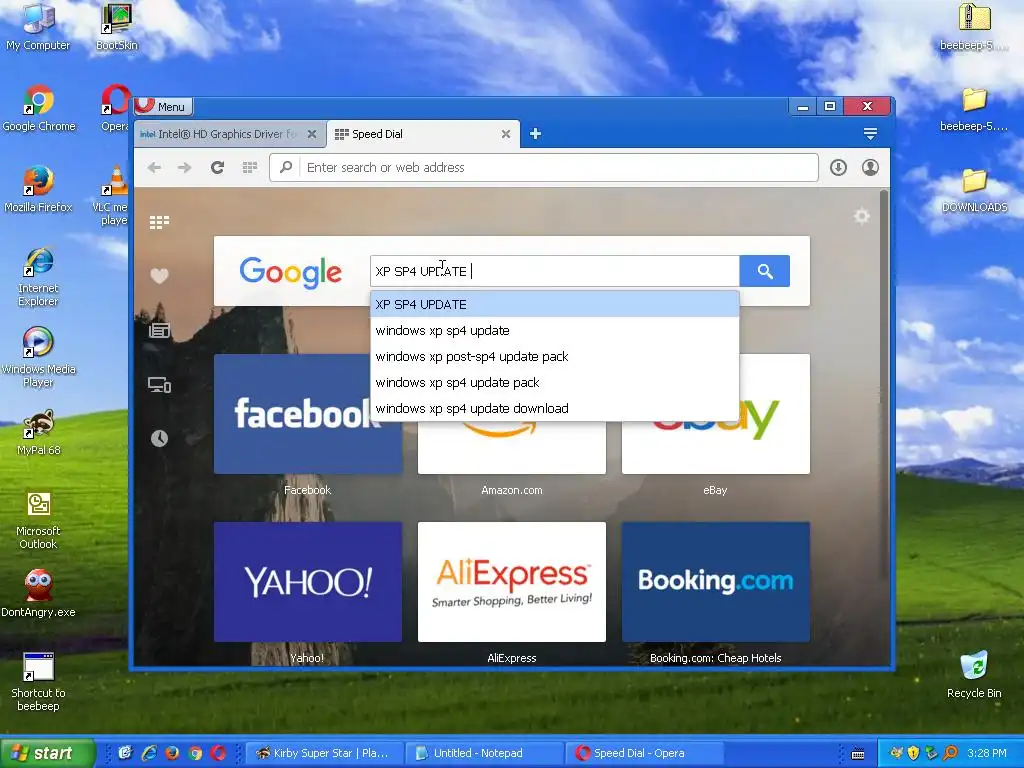Open the user account icon in Opera
Screen dimensions: 1024x768
[871, 168]
